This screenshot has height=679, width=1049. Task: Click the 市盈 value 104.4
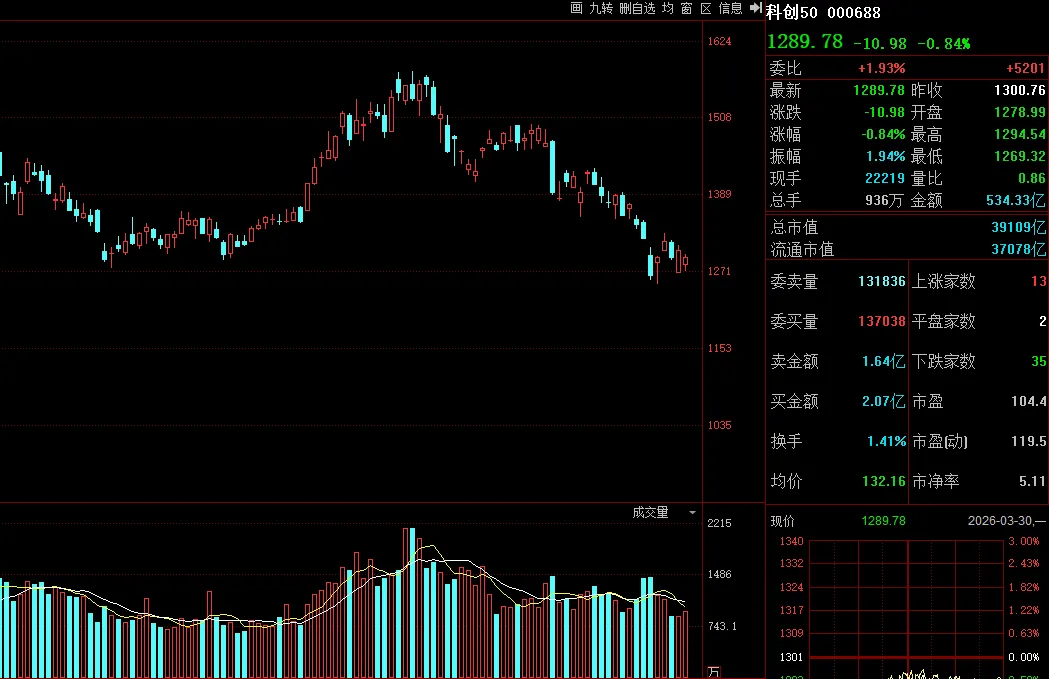(1029, 401)
